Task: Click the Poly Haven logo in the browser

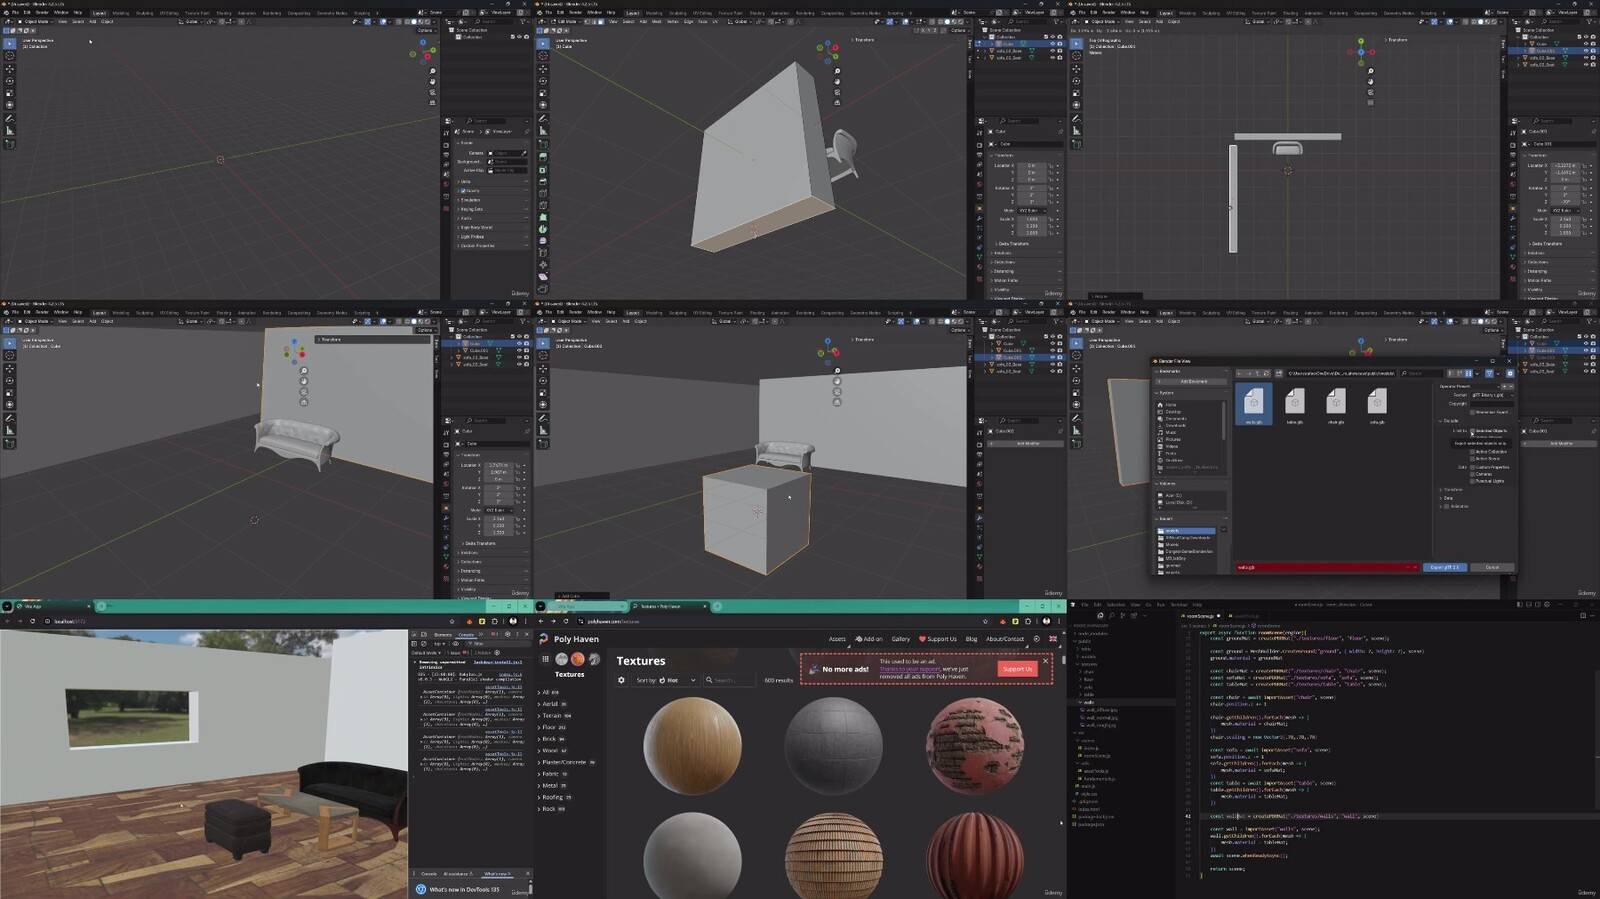Action: [568, 639]
